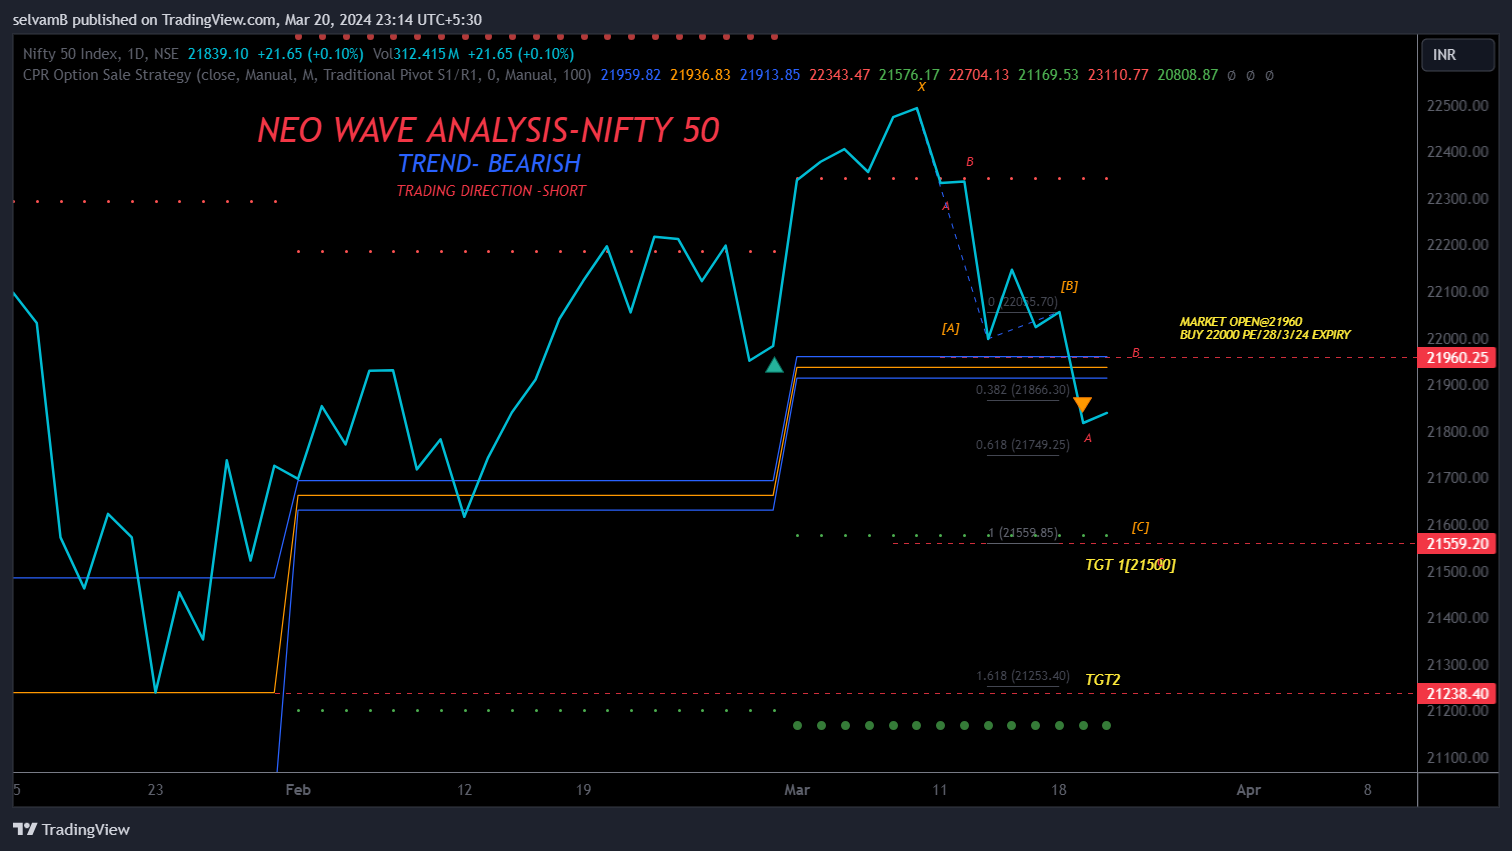Click the MARKET OPEN@21960 annotation
The image size is (1512, 851).
[x=1241, y=322]
